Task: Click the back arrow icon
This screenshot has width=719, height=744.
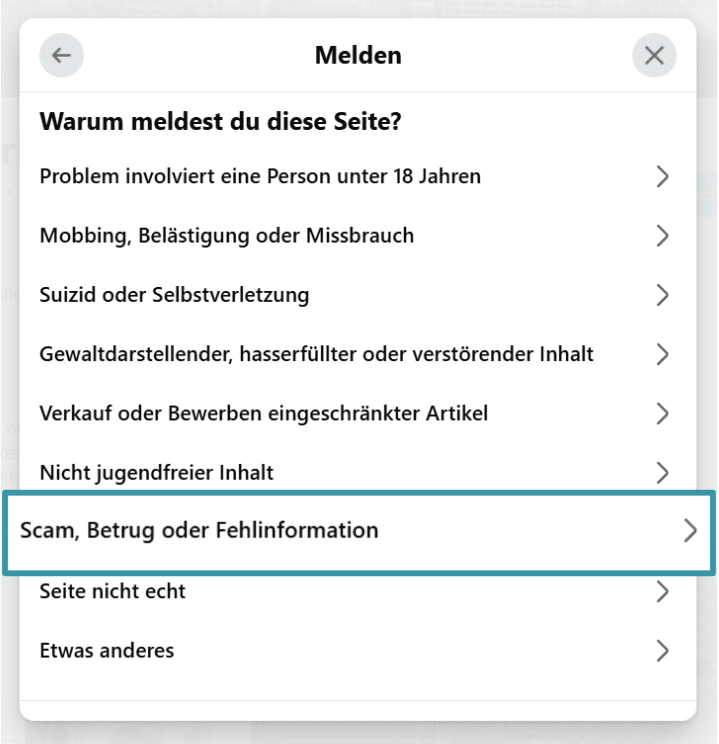Action: click(x=61, y=56)
